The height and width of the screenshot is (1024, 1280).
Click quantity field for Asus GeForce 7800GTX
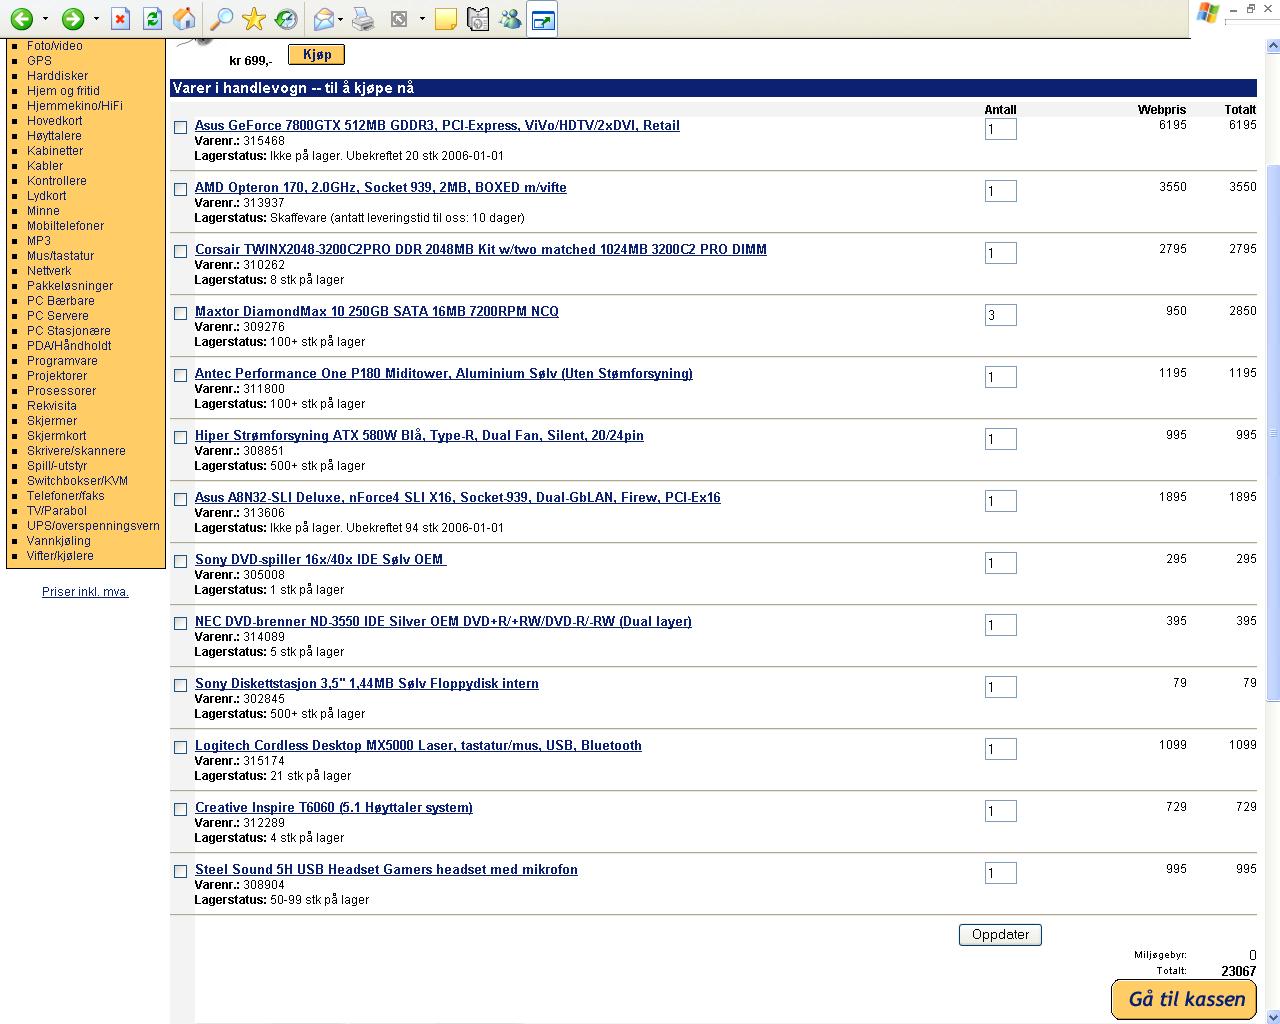coord(1001,129)
